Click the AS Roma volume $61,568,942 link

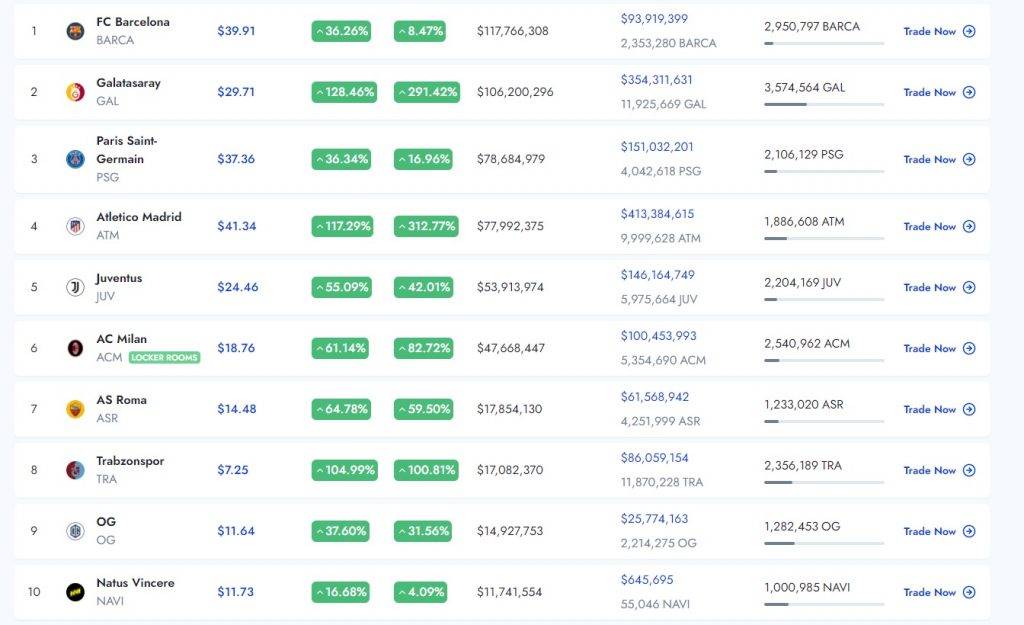click(x=654, y=397)
